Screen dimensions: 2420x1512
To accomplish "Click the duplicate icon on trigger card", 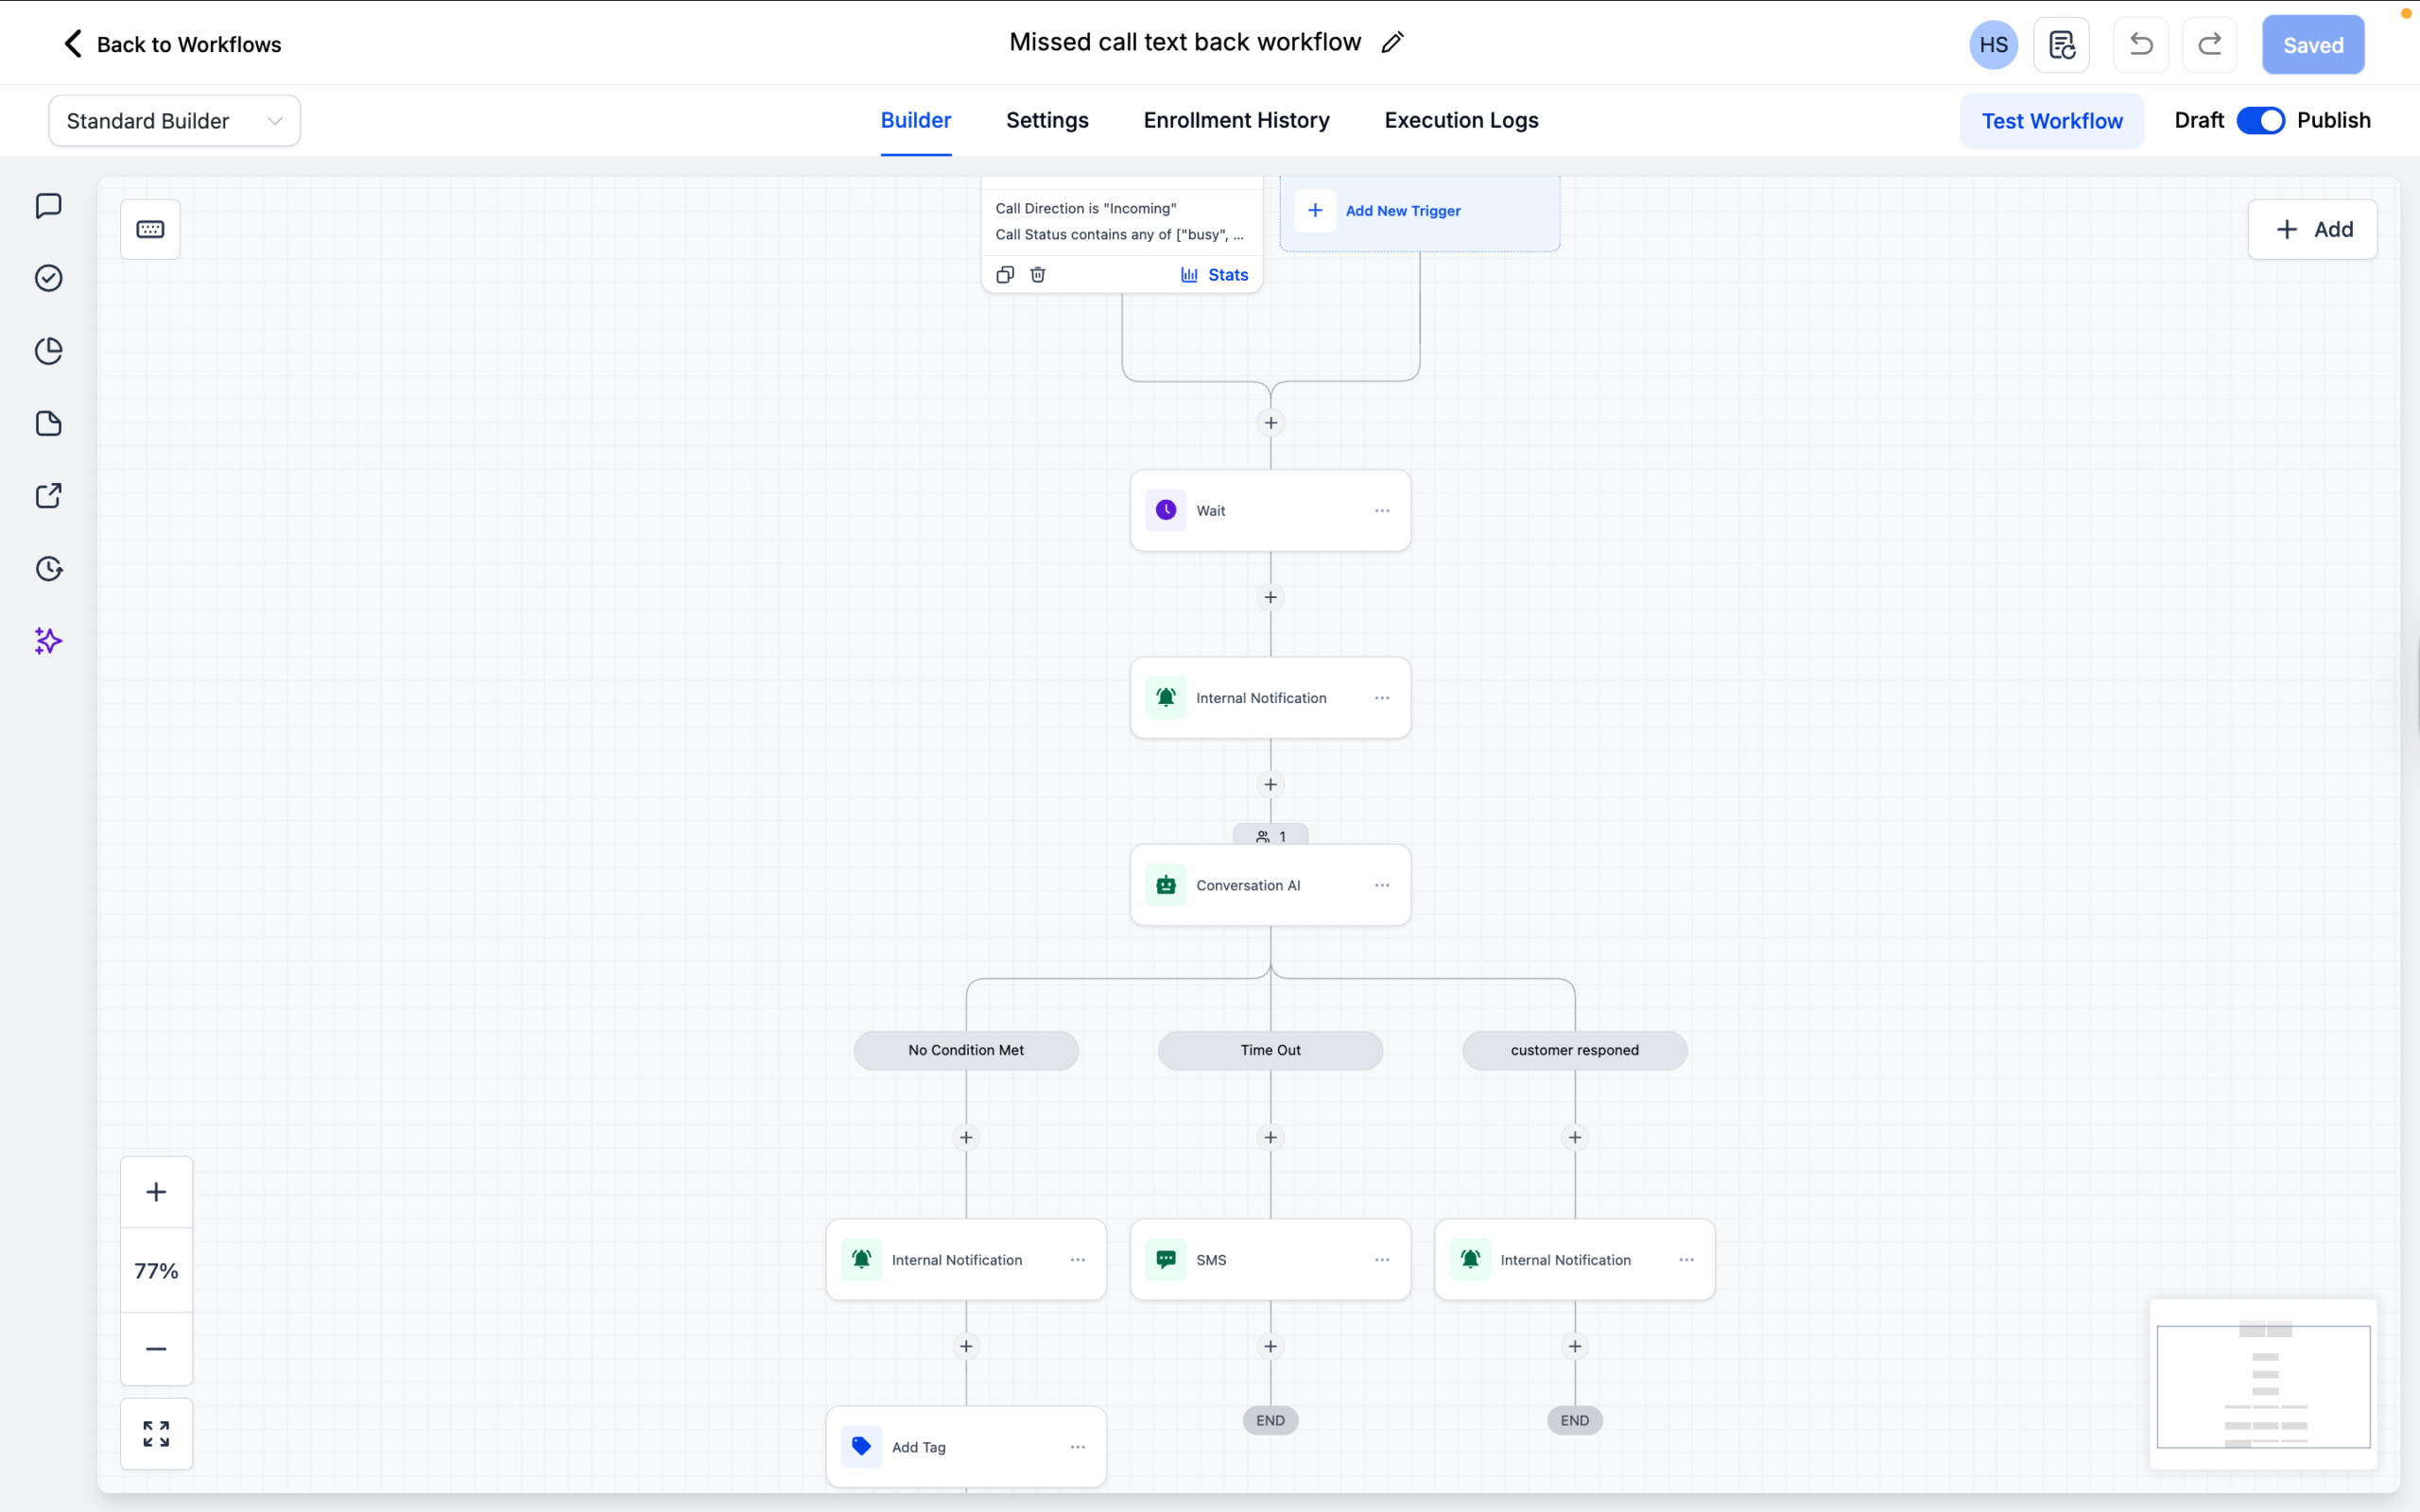I will point(1005,274).
